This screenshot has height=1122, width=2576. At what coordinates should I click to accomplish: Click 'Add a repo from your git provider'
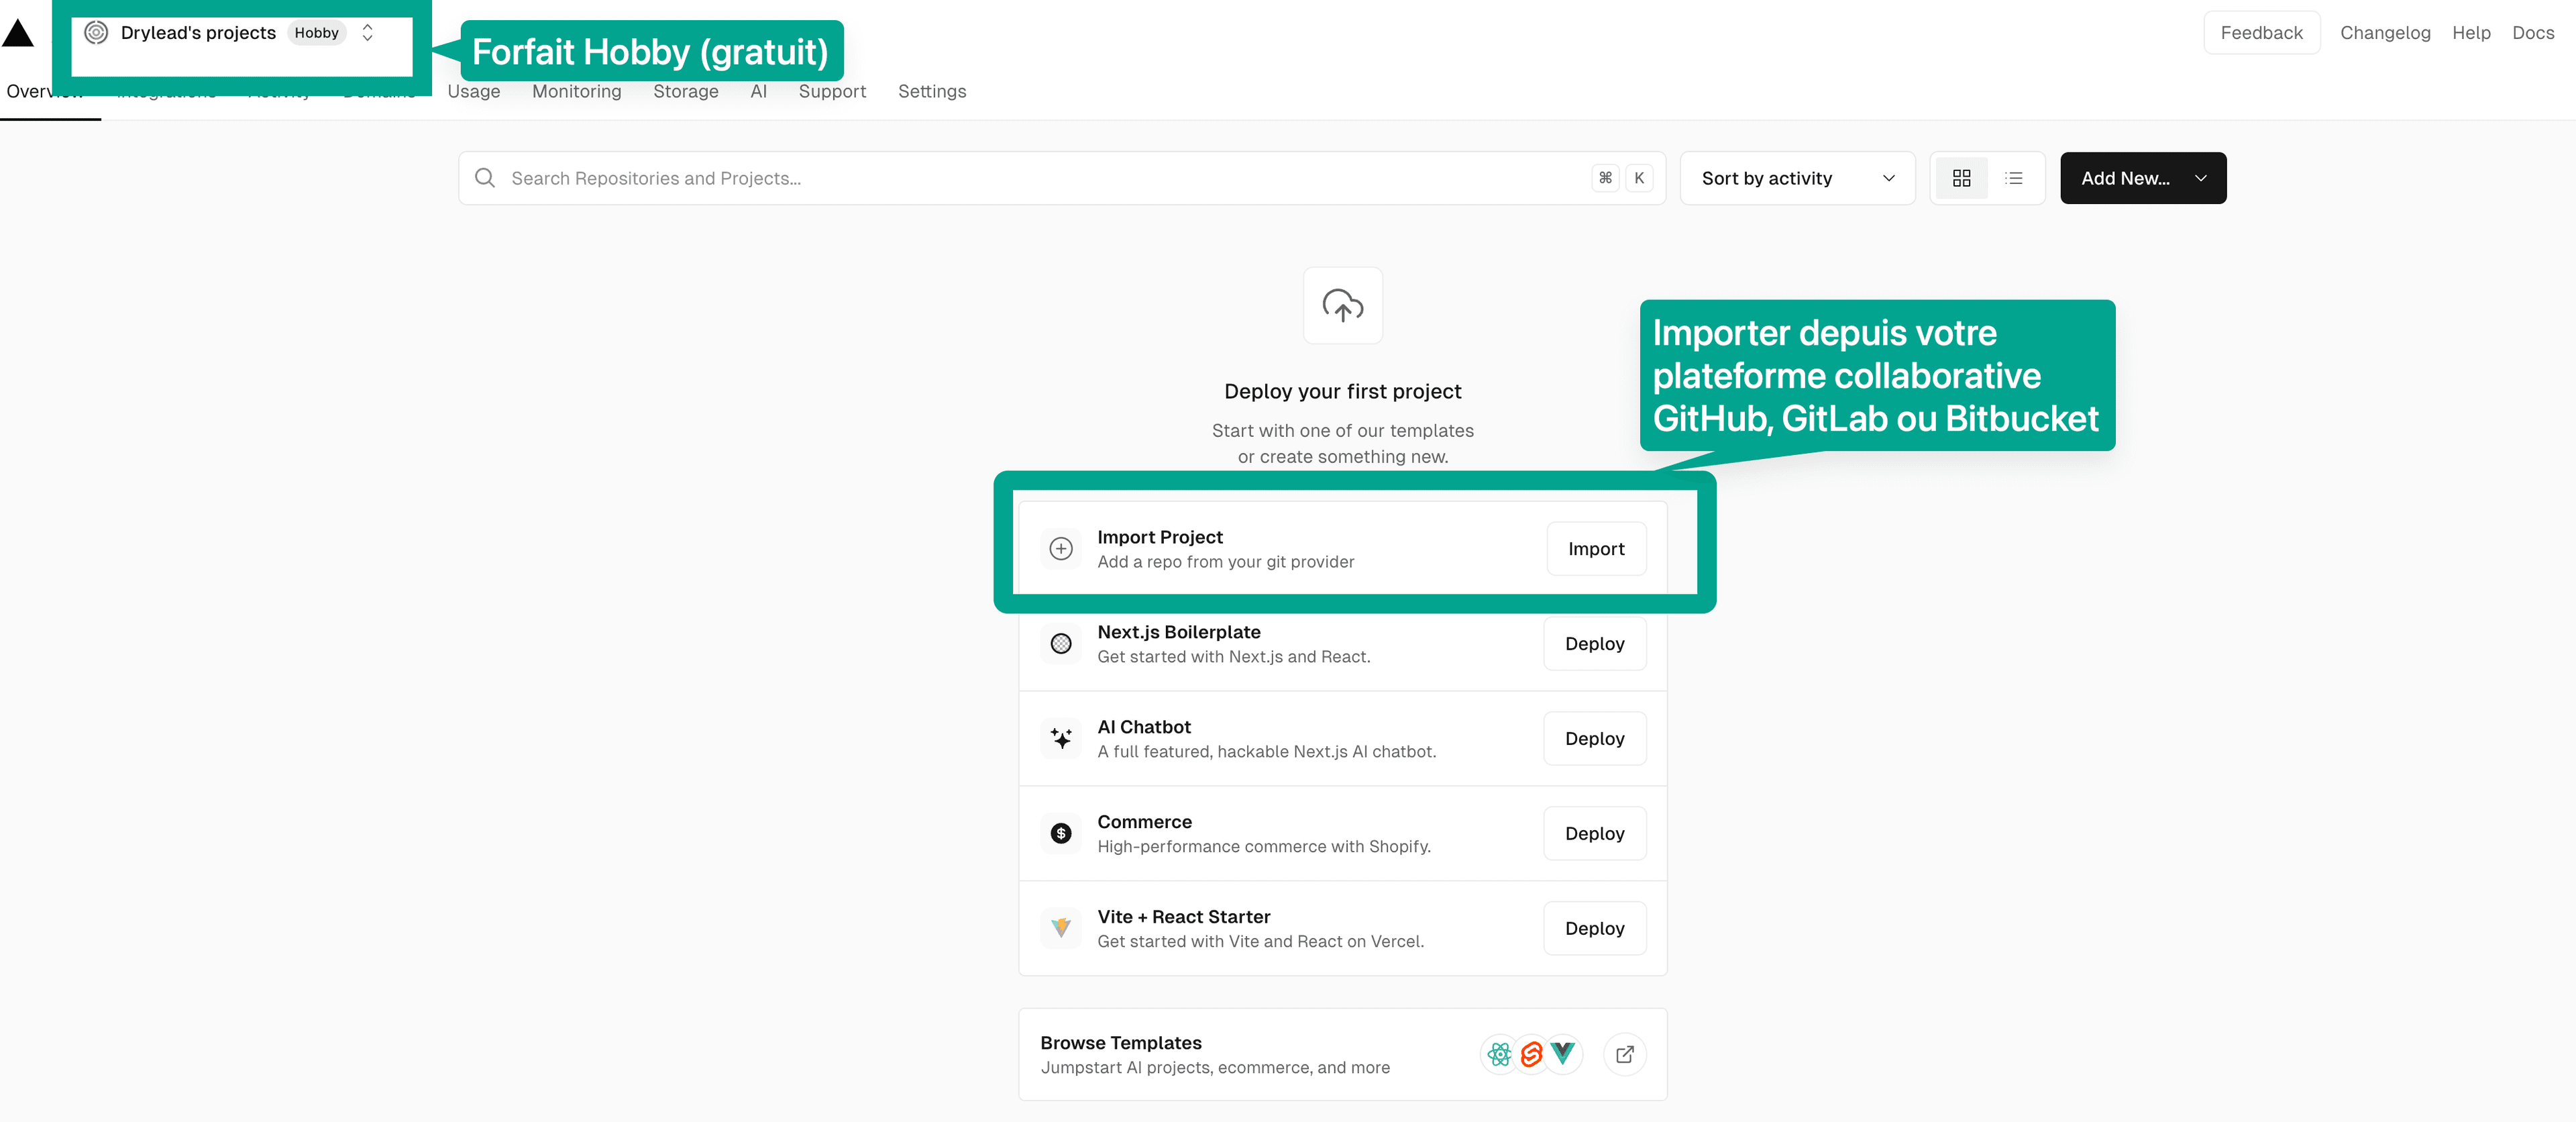pyautogui.click(x=1226, y=562)
